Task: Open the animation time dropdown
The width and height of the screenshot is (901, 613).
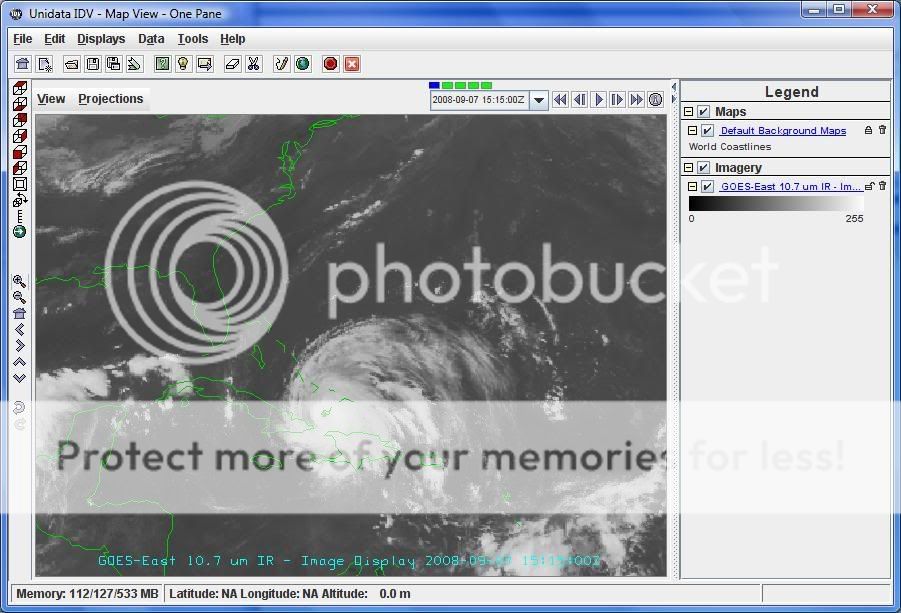Action: point(539,100)
